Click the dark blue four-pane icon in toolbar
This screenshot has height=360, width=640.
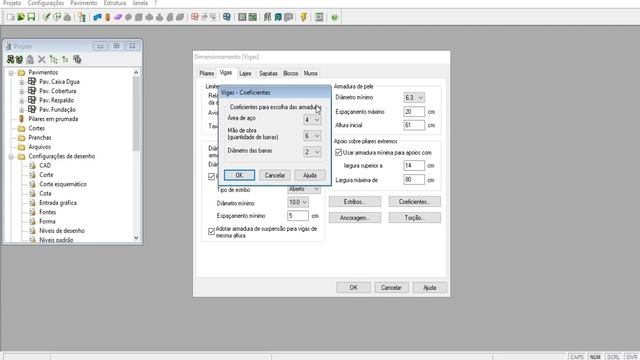[227, 17]
